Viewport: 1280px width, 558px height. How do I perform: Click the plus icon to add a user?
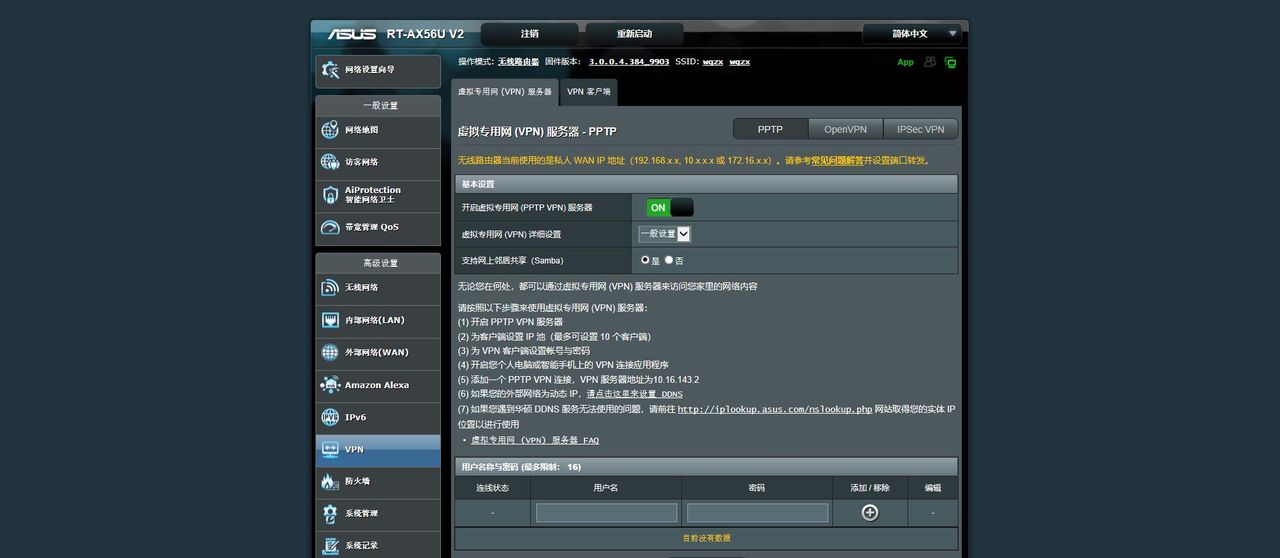coord(870,512)
